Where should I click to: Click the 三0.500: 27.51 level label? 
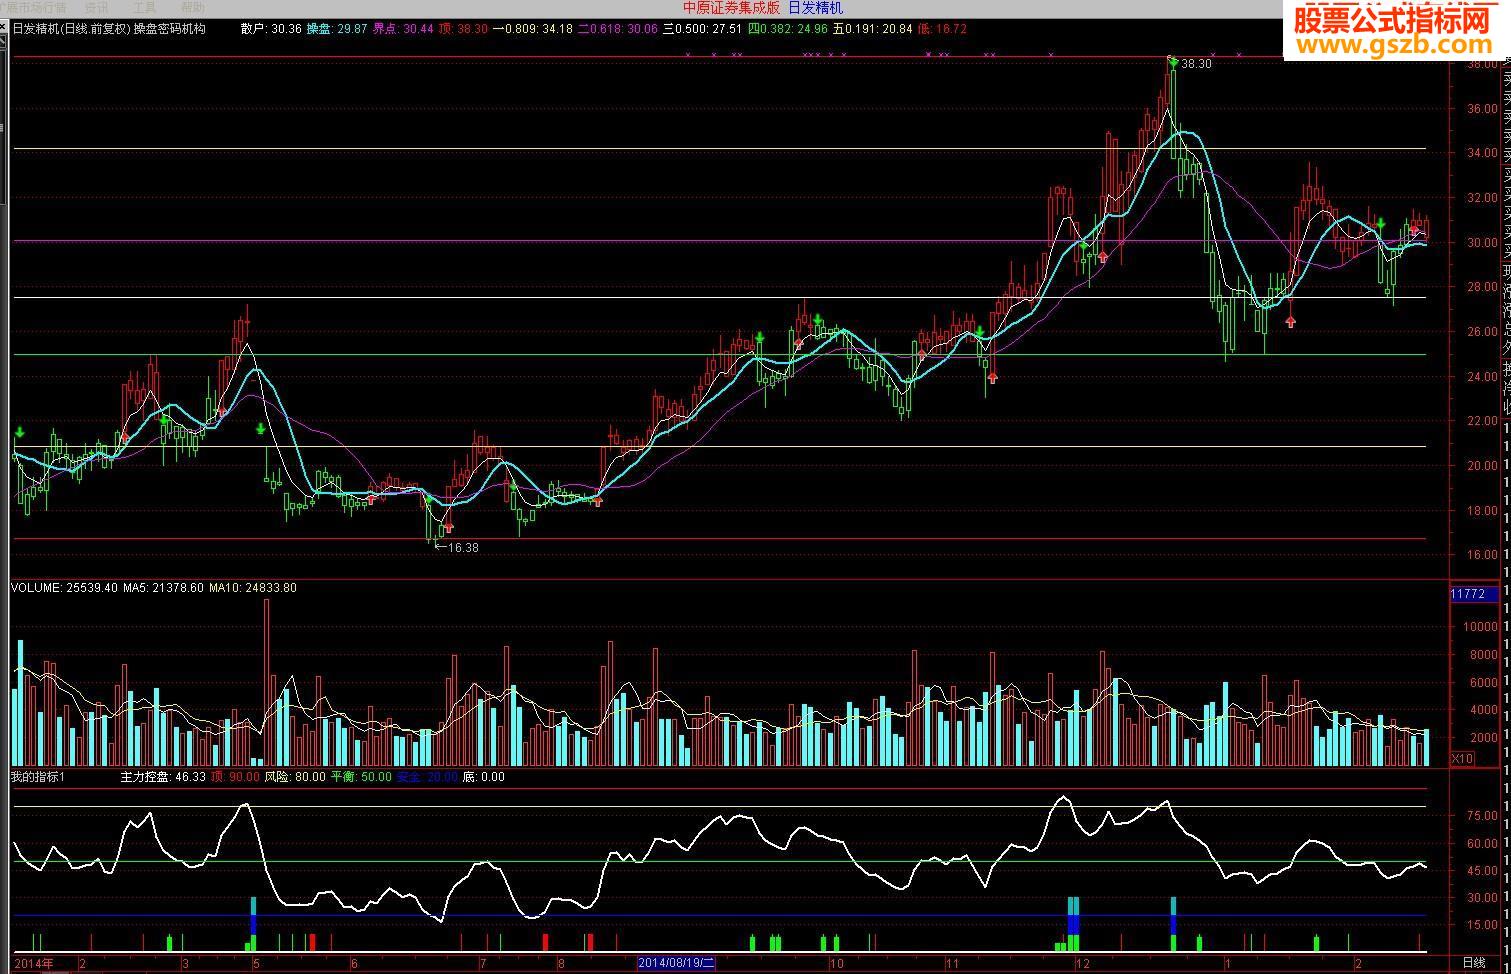[x=703, y=29]
